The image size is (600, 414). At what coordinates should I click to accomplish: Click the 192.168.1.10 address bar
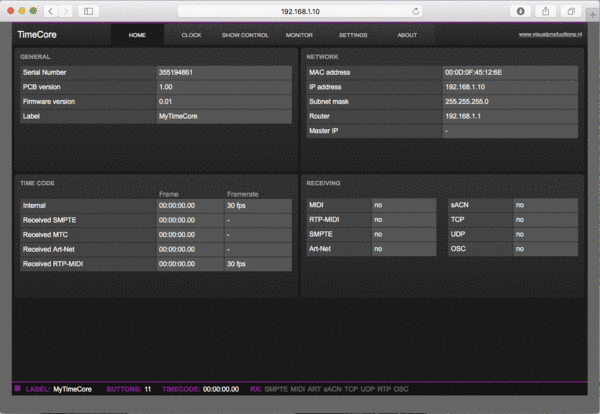click(300, 11)
